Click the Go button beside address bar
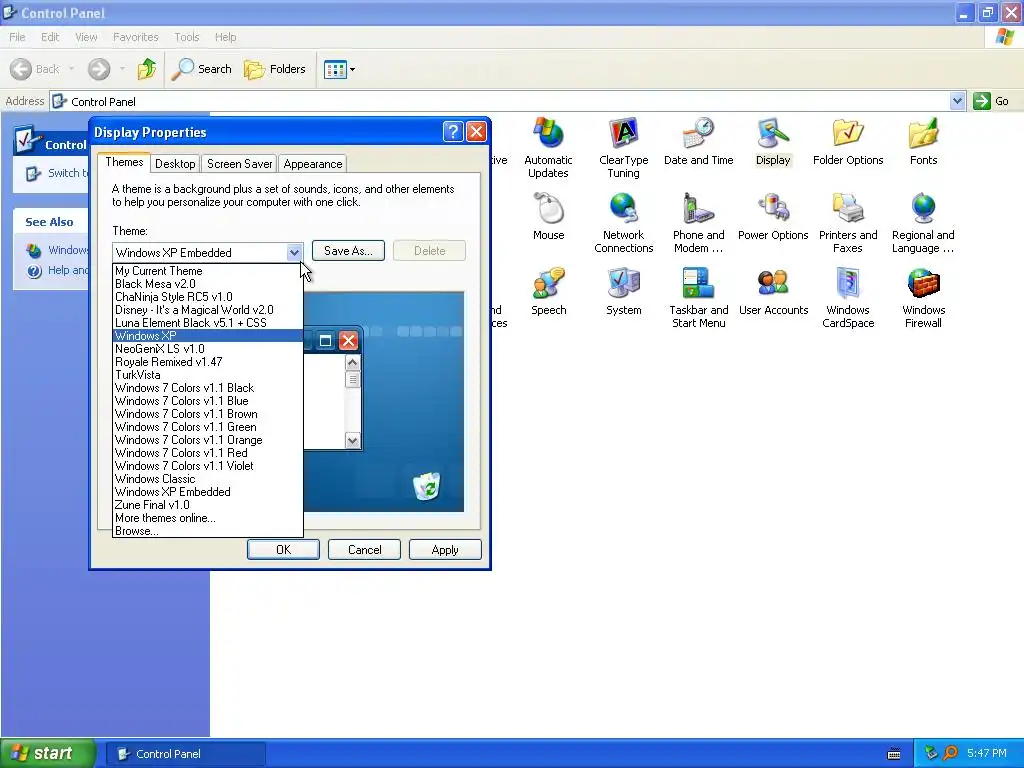Image resolution: width=1024 pixels, height=768 pixels. [x=991, y=101]
